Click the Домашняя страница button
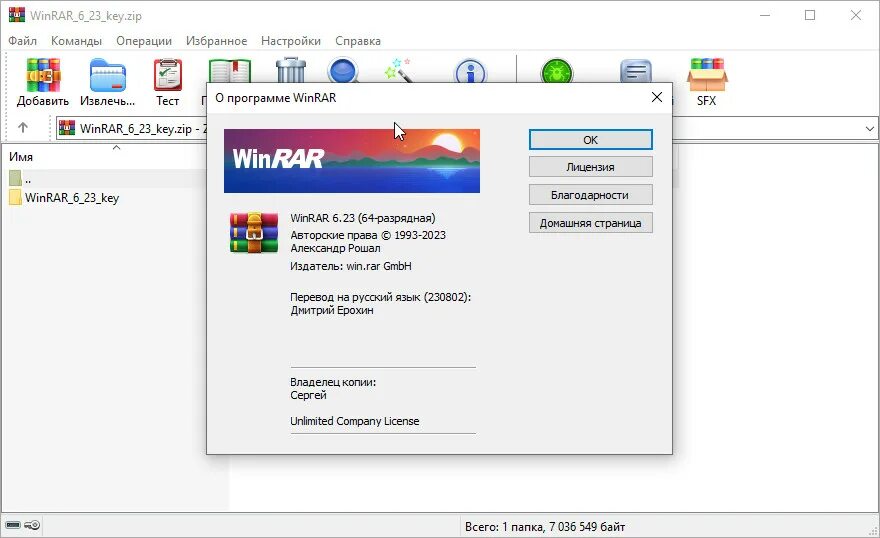880x538 pixels. pos(590,223)
